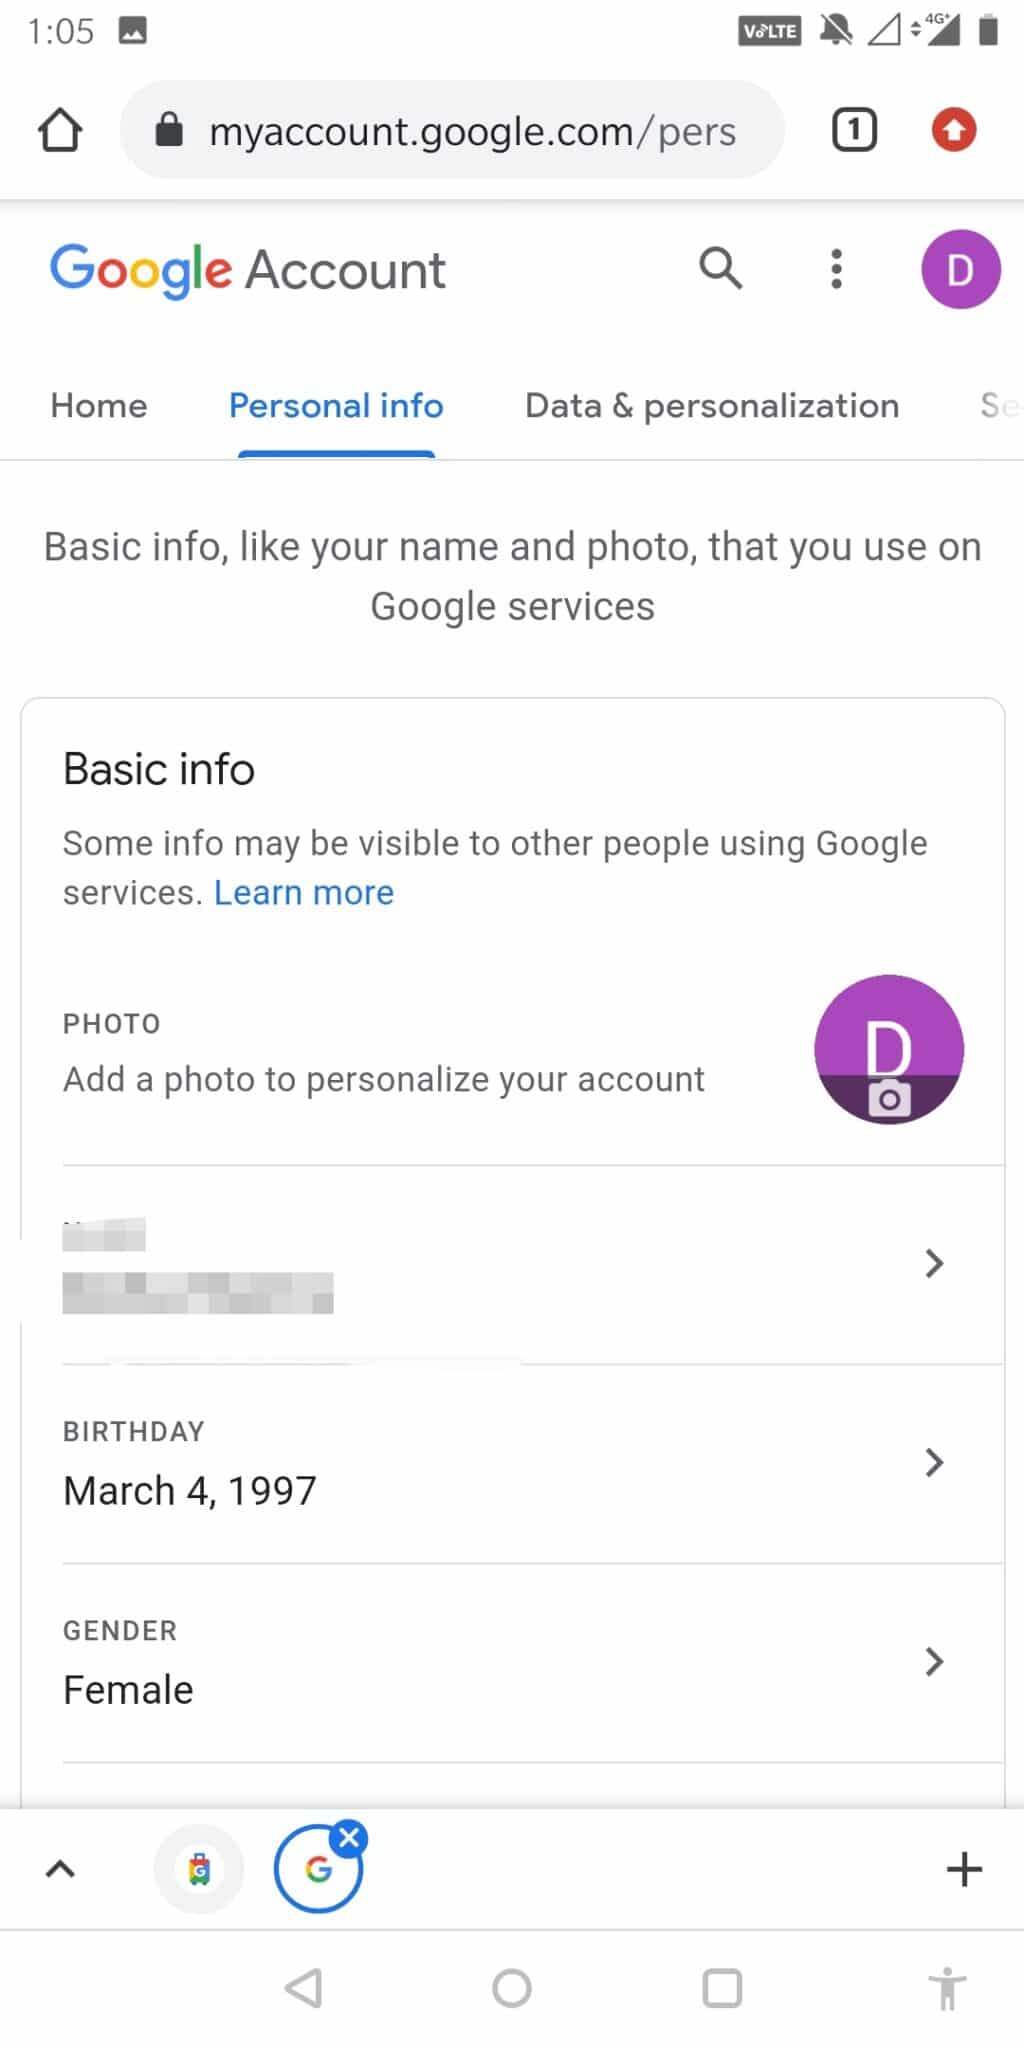Expand the Gender row chevron

point(934,1662)
